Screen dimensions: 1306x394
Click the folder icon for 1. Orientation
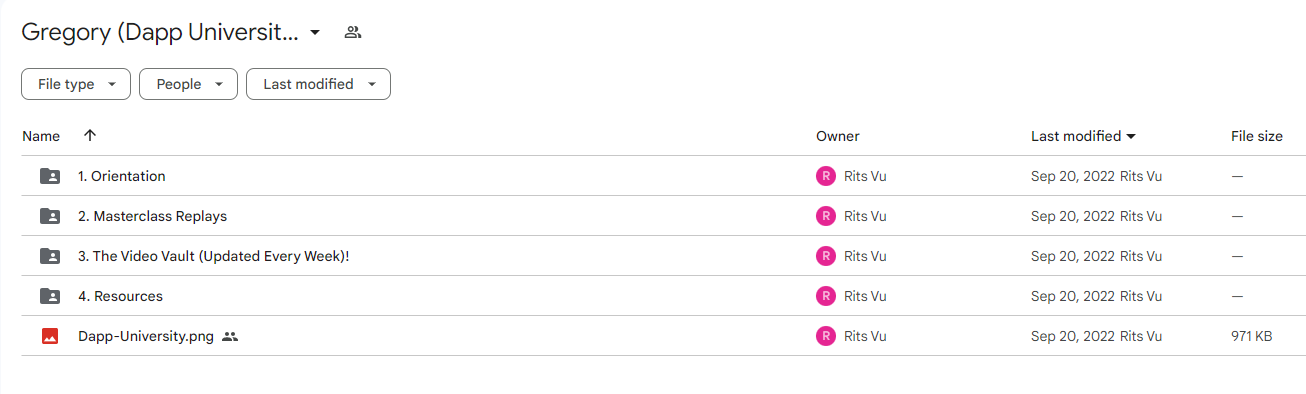[50, 176]
